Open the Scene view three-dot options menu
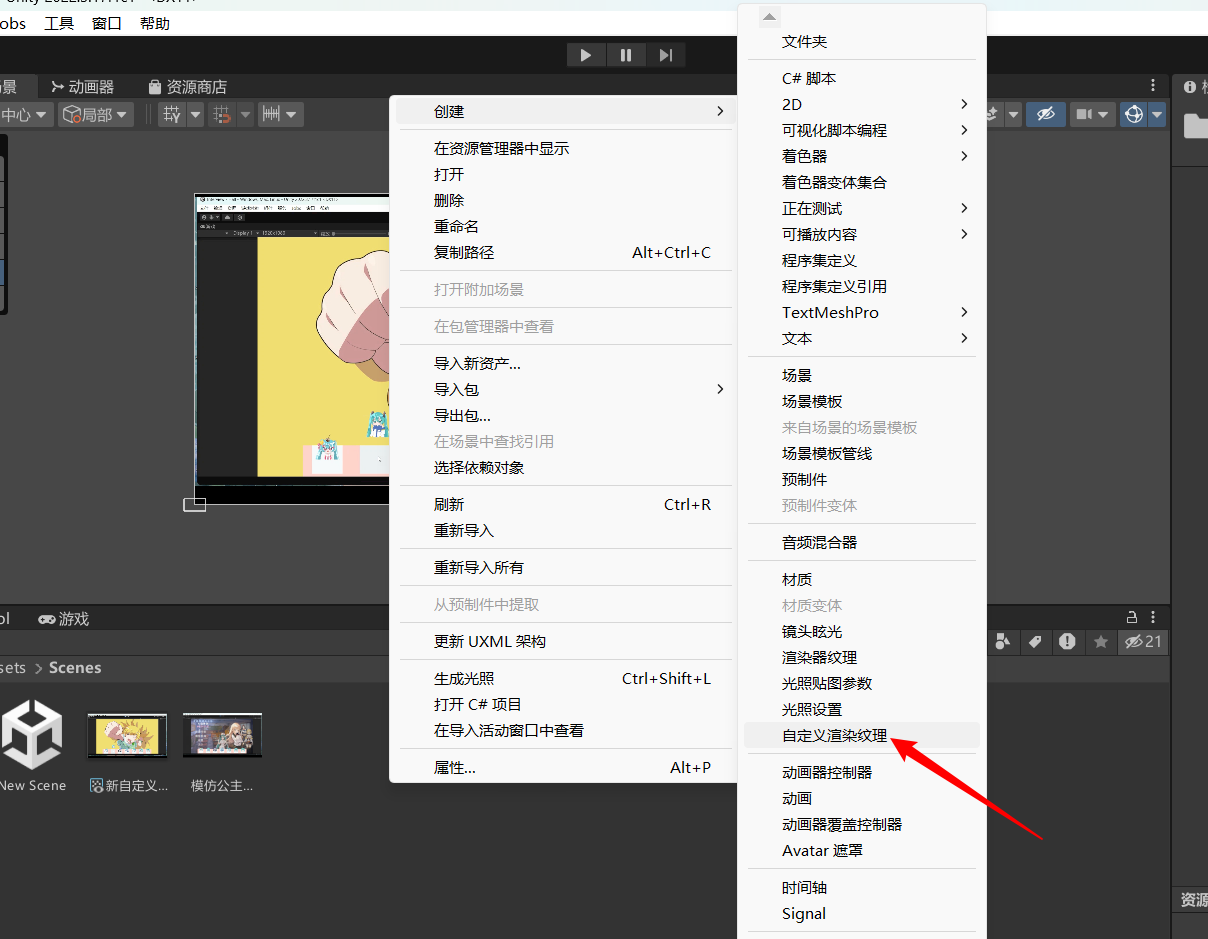 [x=1153, y=86]
